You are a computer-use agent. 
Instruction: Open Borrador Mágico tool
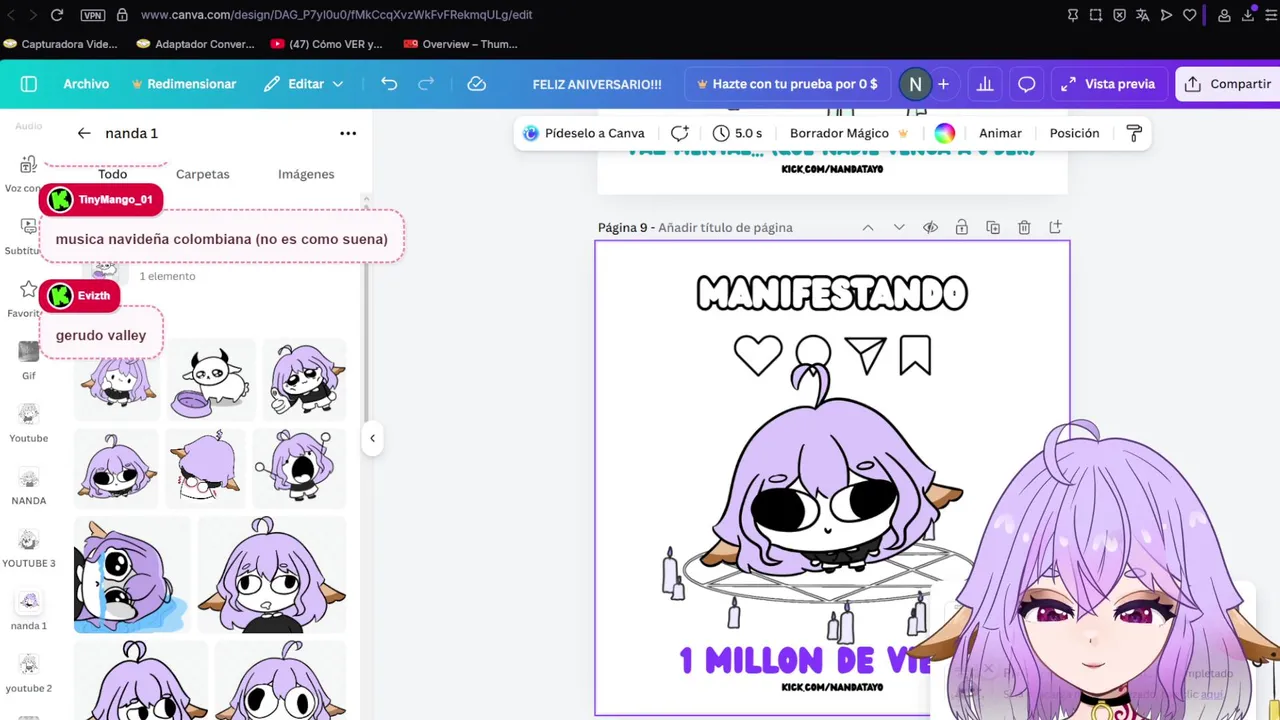click(849, 133)
